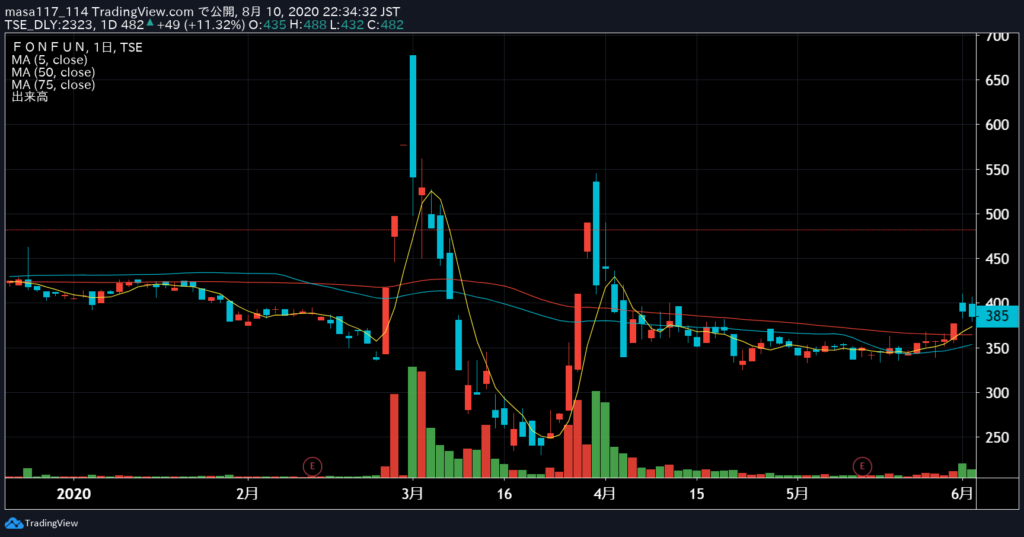Click the 450 price axis label

[x=997, y=259]
